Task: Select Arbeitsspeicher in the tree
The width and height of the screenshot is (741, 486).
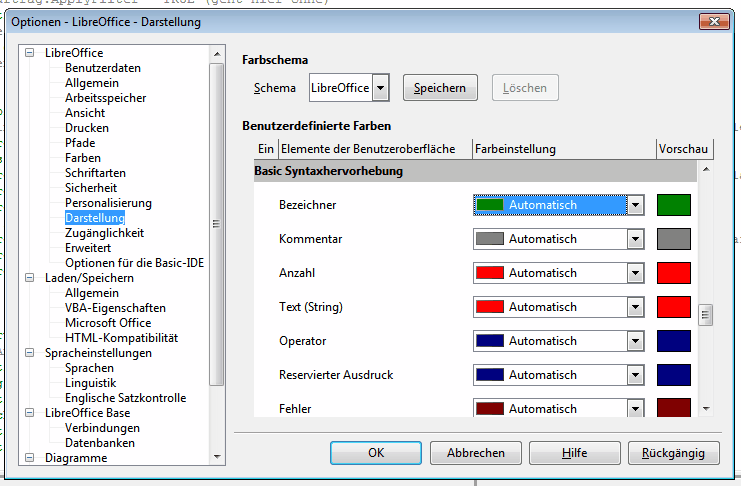Action: click(105, 98)
